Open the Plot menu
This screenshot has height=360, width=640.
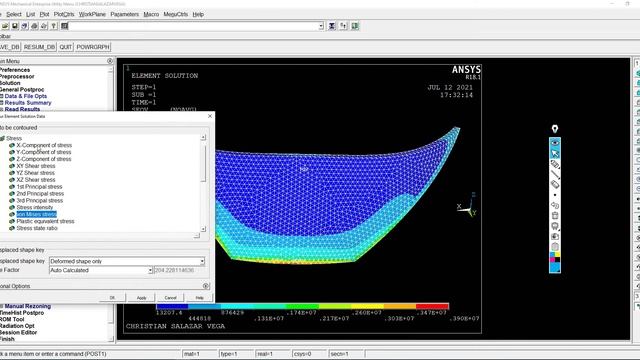44,14
